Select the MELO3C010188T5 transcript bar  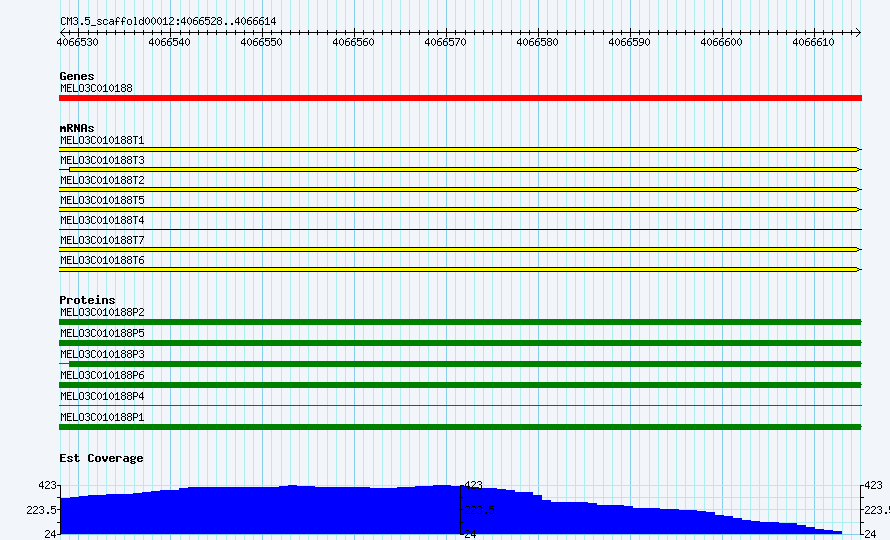click(460, 210)
